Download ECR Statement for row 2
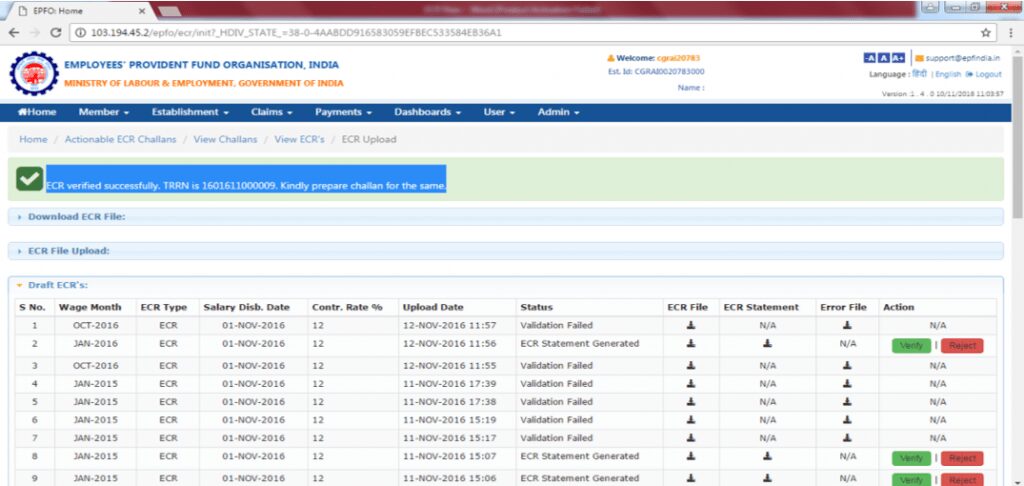The width and height of the screenshot is (1024, 486). [767, 344]
